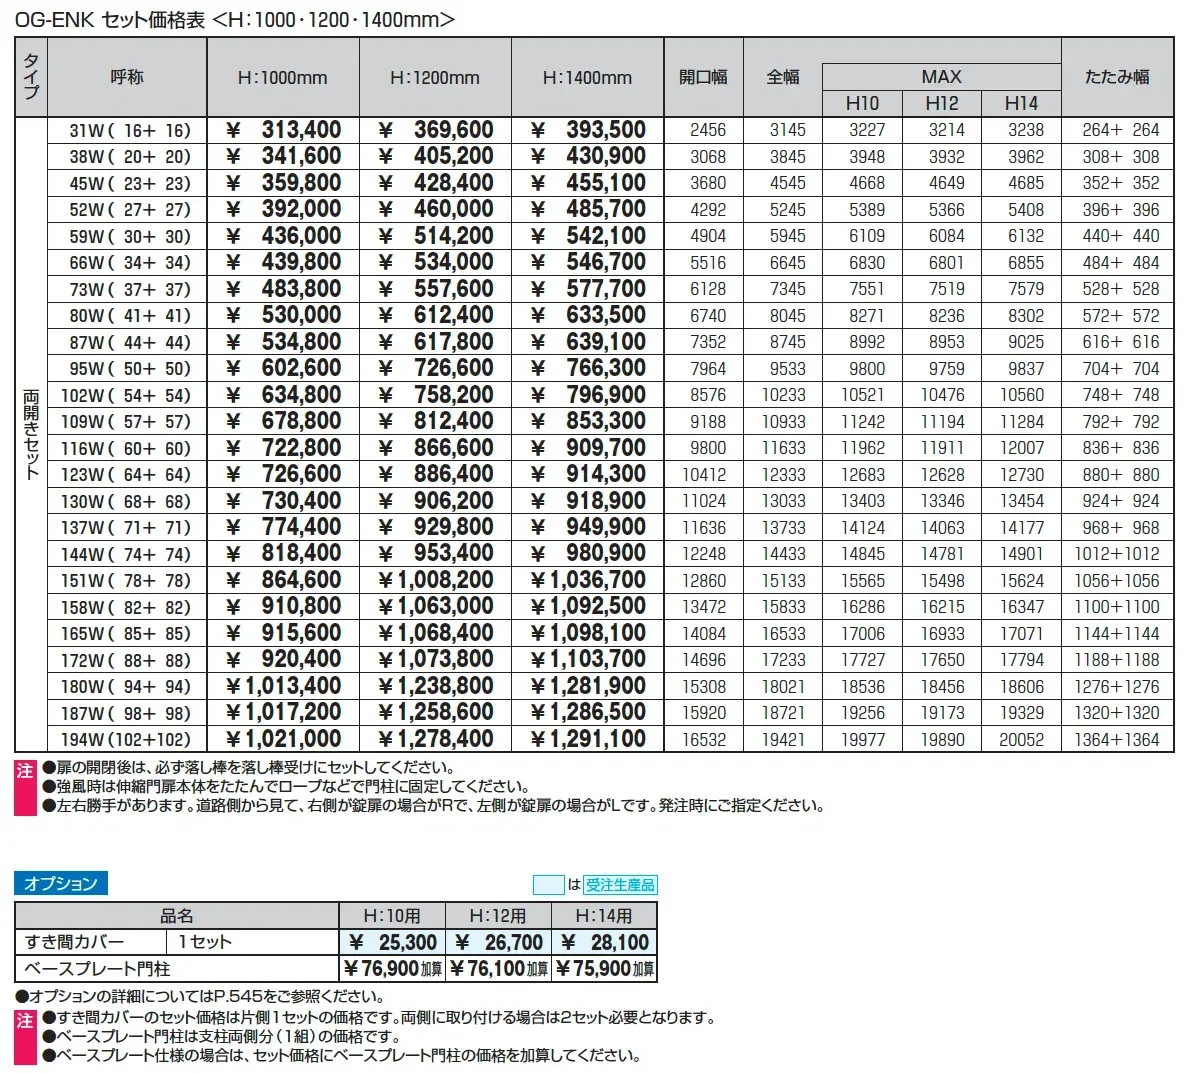Click price ¥915,600 in 165W row
Image resolution: width=1186 pixels, height=1074 pixels.
[x=284, y=633]
